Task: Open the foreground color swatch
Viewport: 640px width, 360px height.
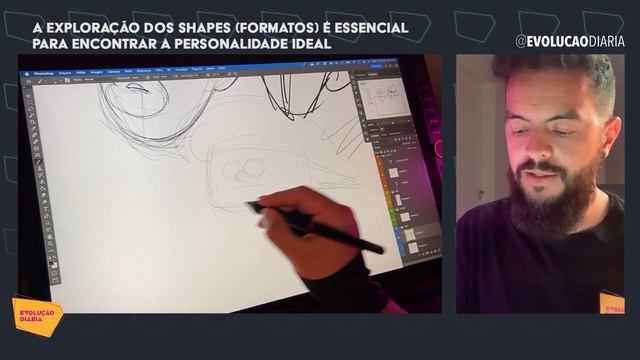Action: [52, 262]
